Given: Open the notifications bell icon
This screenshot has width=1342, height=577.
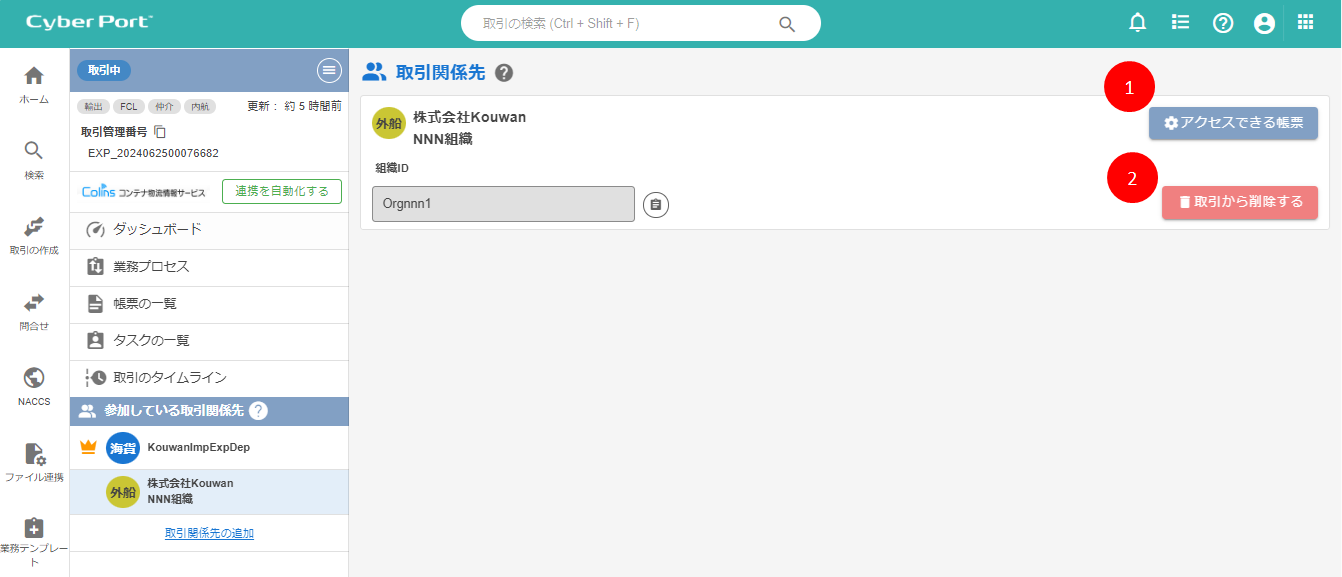Looking at the screenshot, I should [x=1137, y=23].
